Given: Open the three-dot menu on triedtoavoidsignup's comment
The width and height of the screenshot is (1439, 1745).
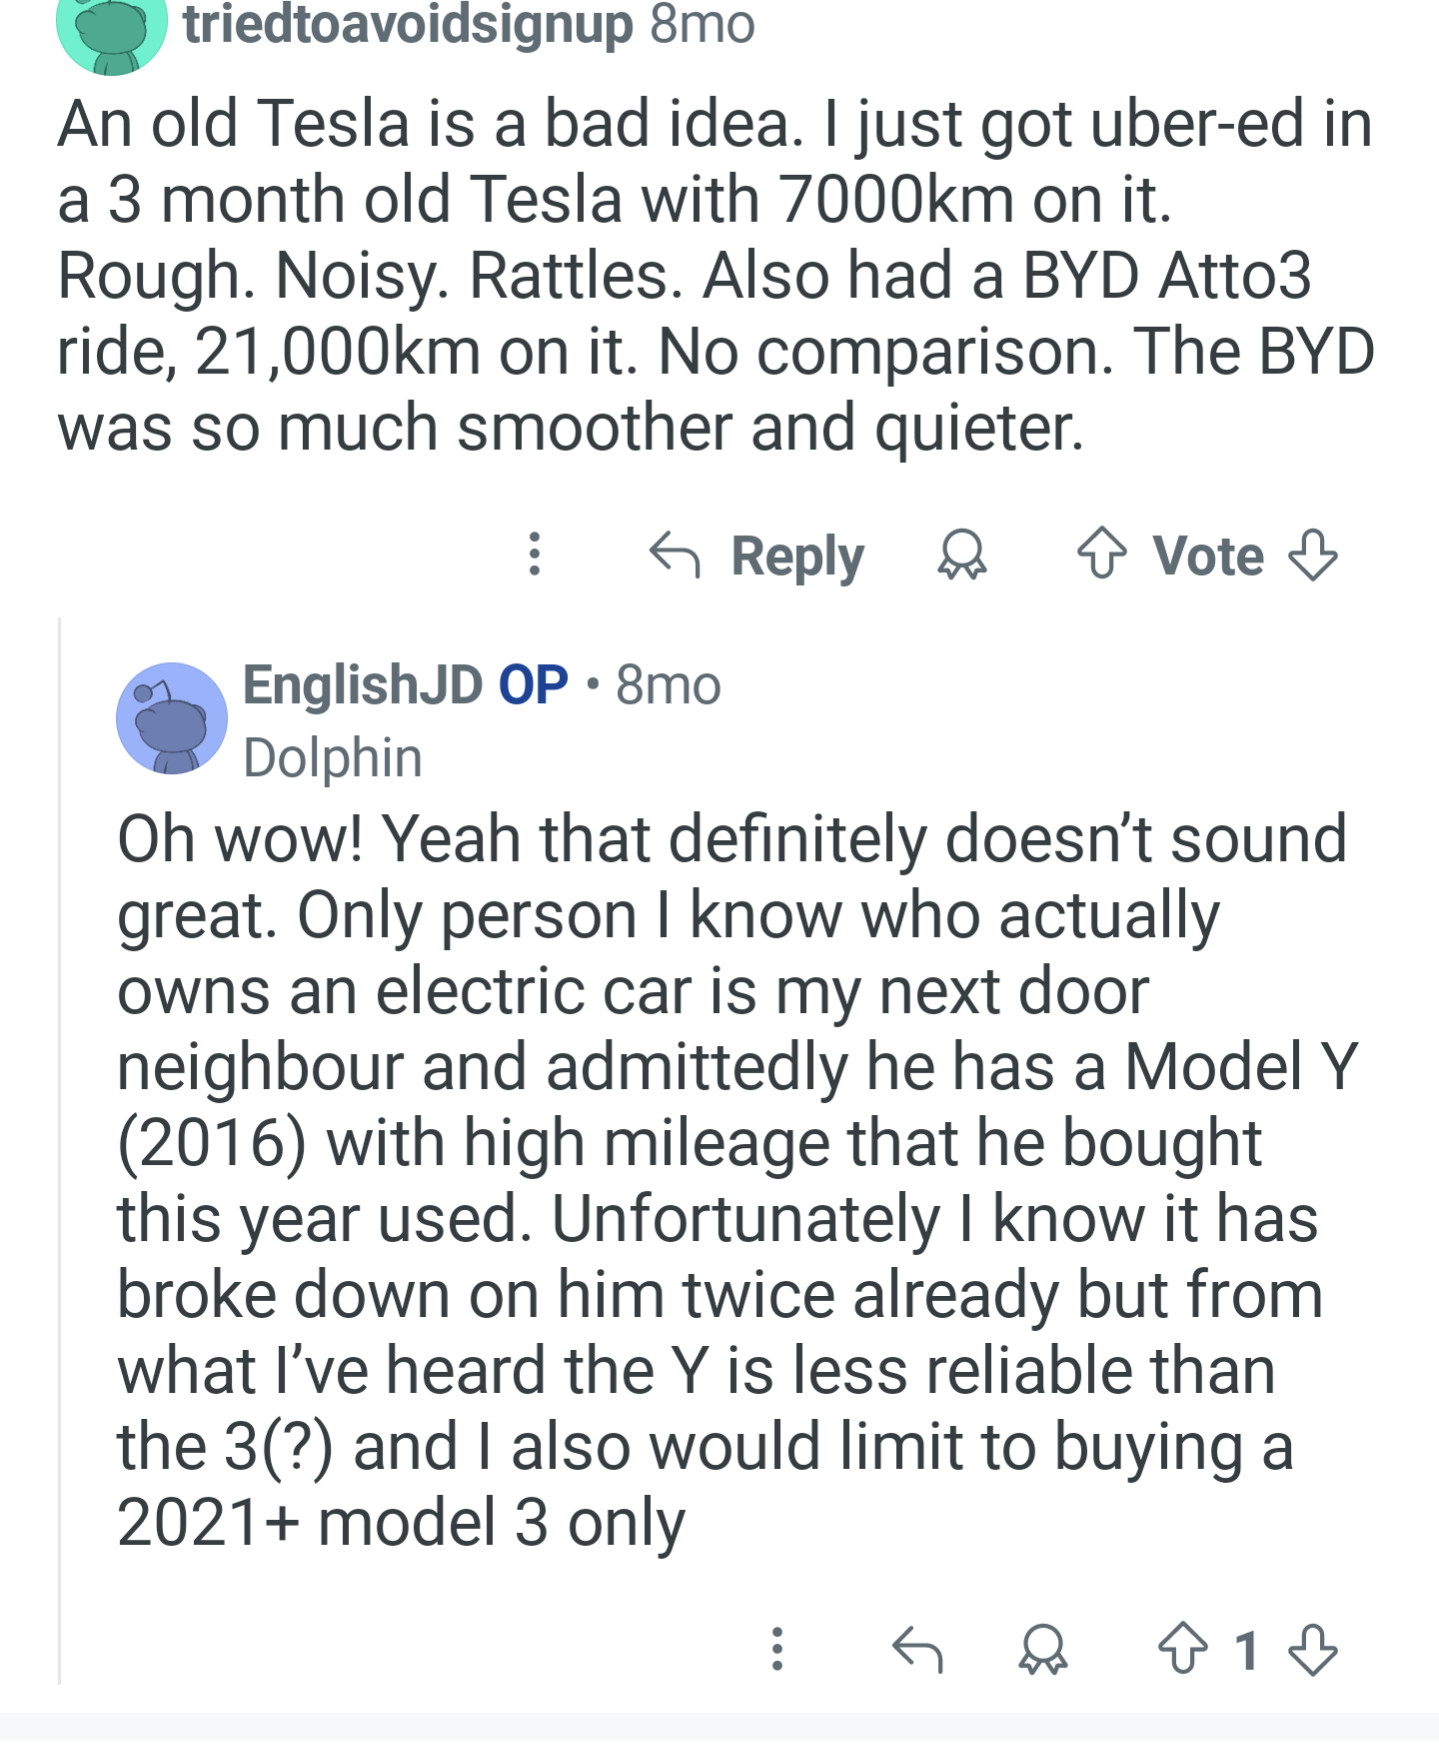Looking at the screenshot, I should 535,554.
